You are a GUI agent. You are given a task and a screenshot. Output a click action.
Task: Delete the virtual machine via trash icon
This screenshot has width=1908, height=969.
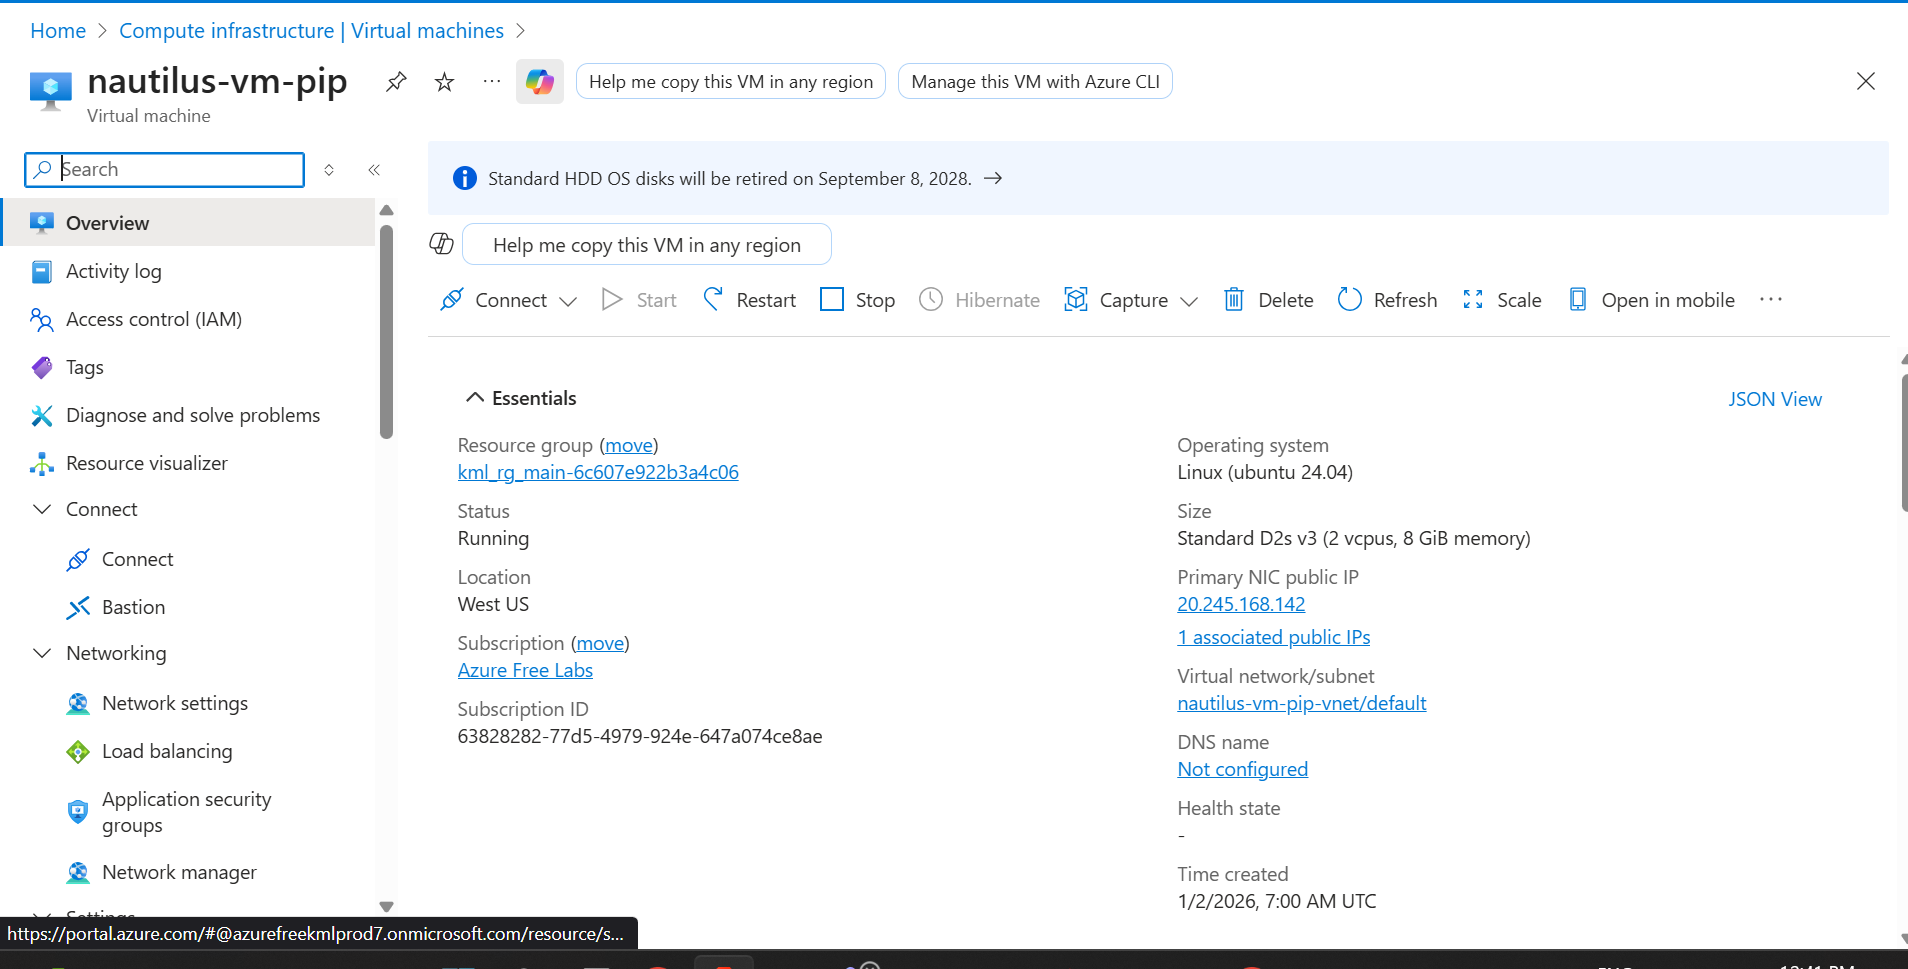[x=1234, y=299]
